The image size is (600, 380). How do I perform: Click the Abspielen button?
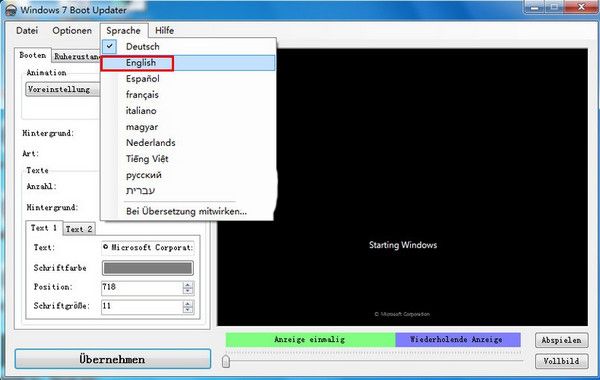pyautogui.click(x=561, y=340)
